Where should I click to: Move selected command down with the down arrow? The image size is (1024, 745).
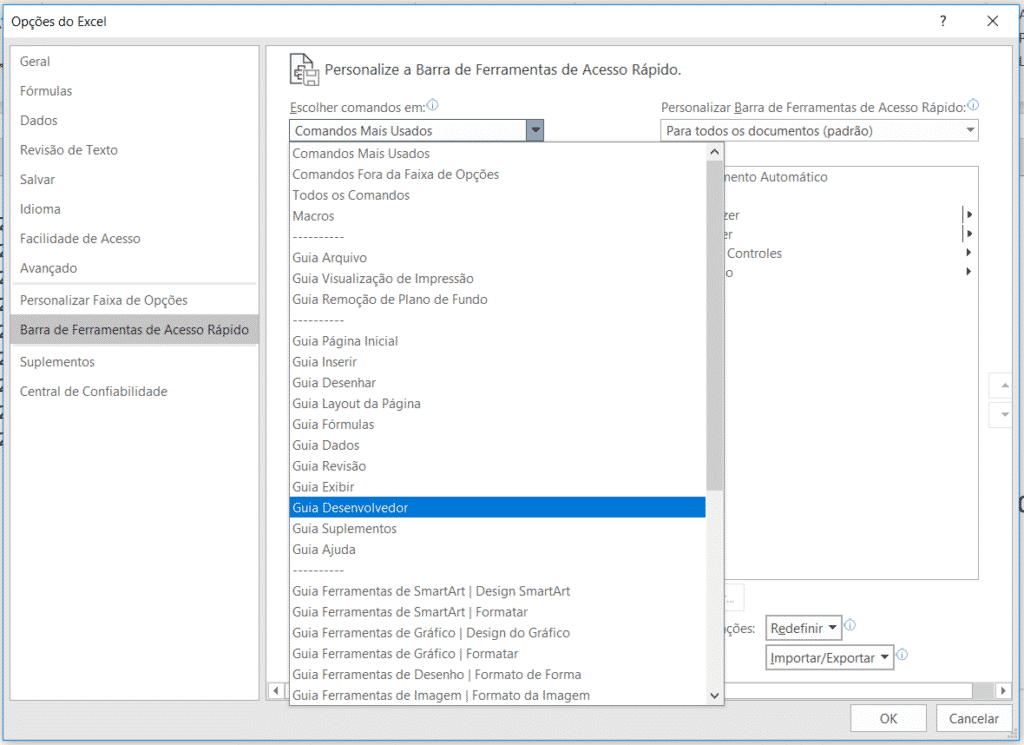(1000, 415)
